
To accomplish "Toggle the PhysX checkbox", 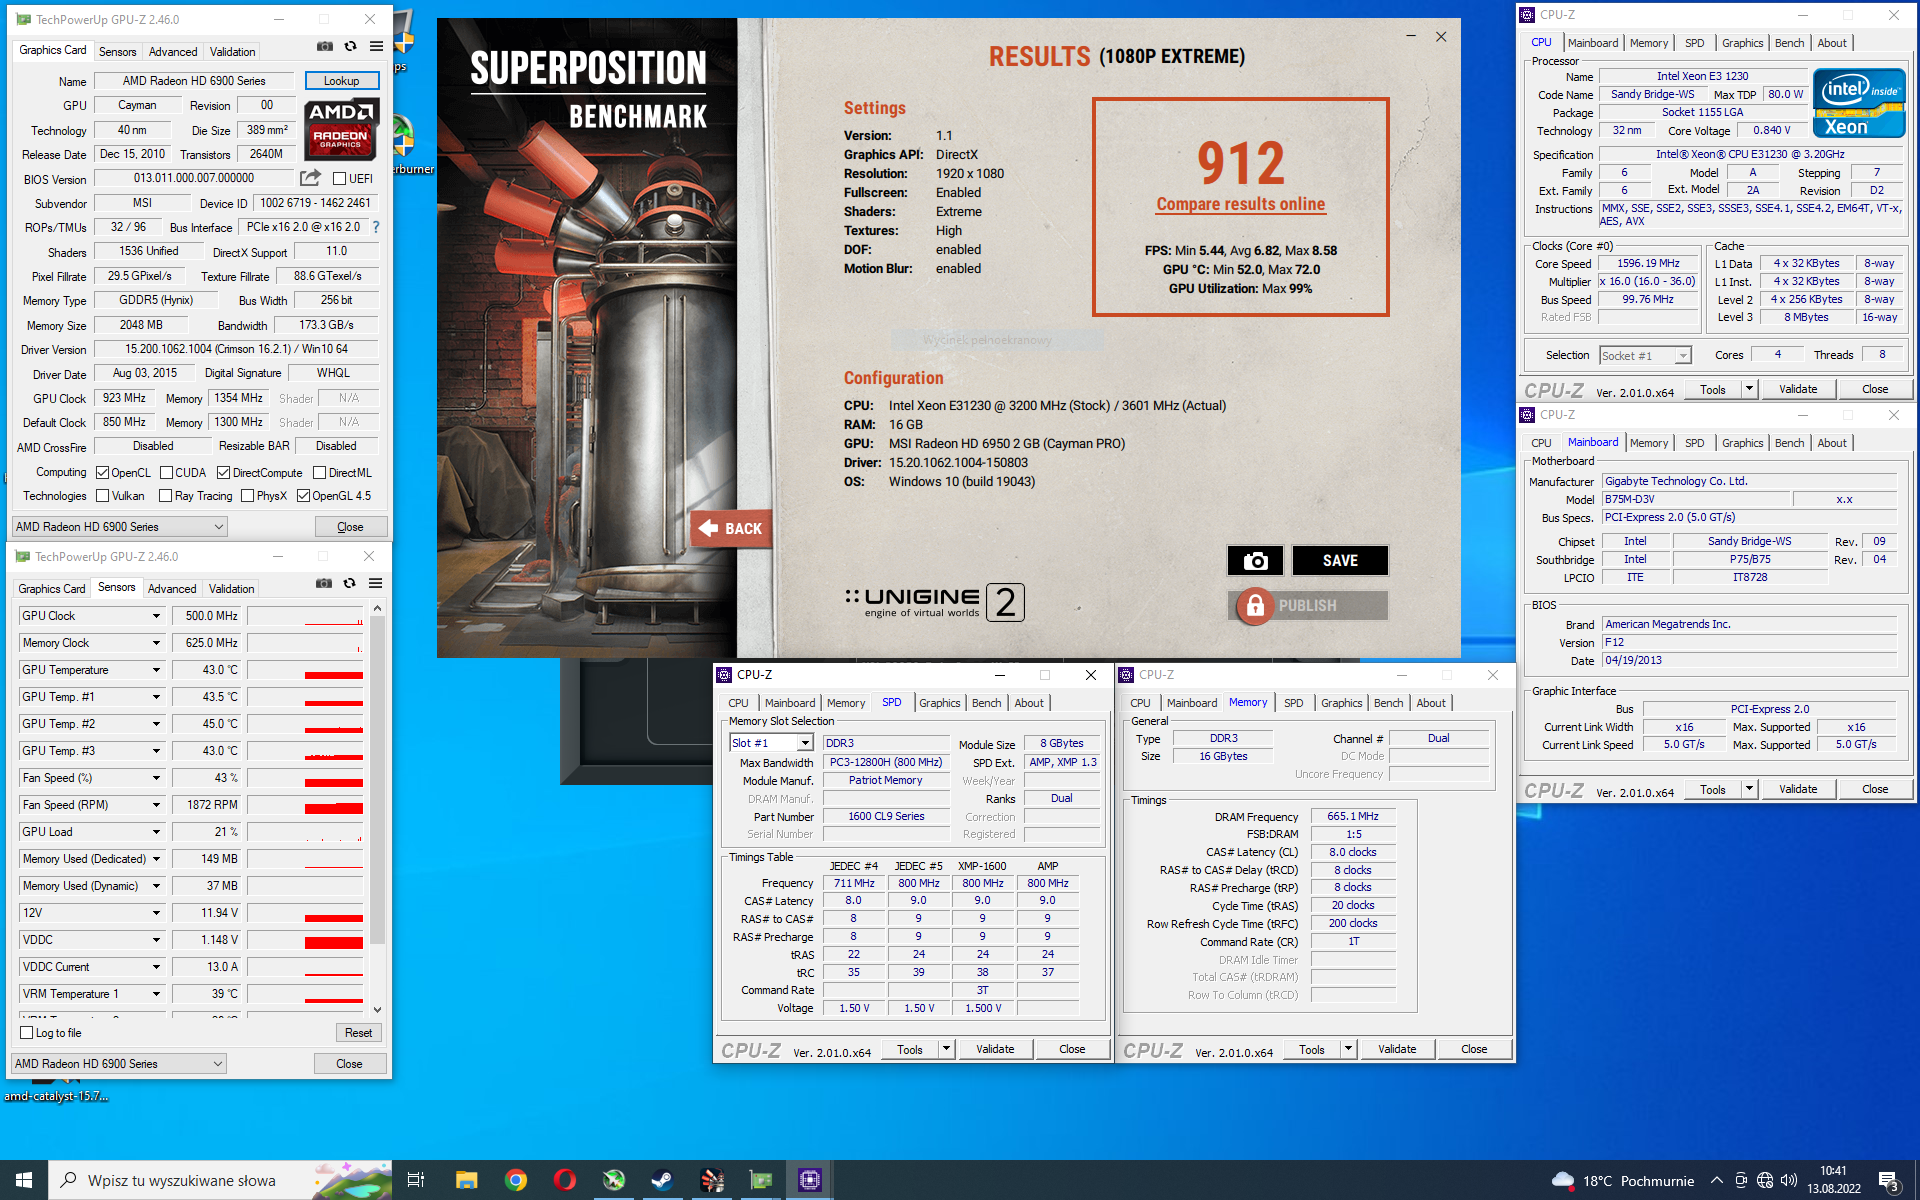I will [x=247, y=496].
